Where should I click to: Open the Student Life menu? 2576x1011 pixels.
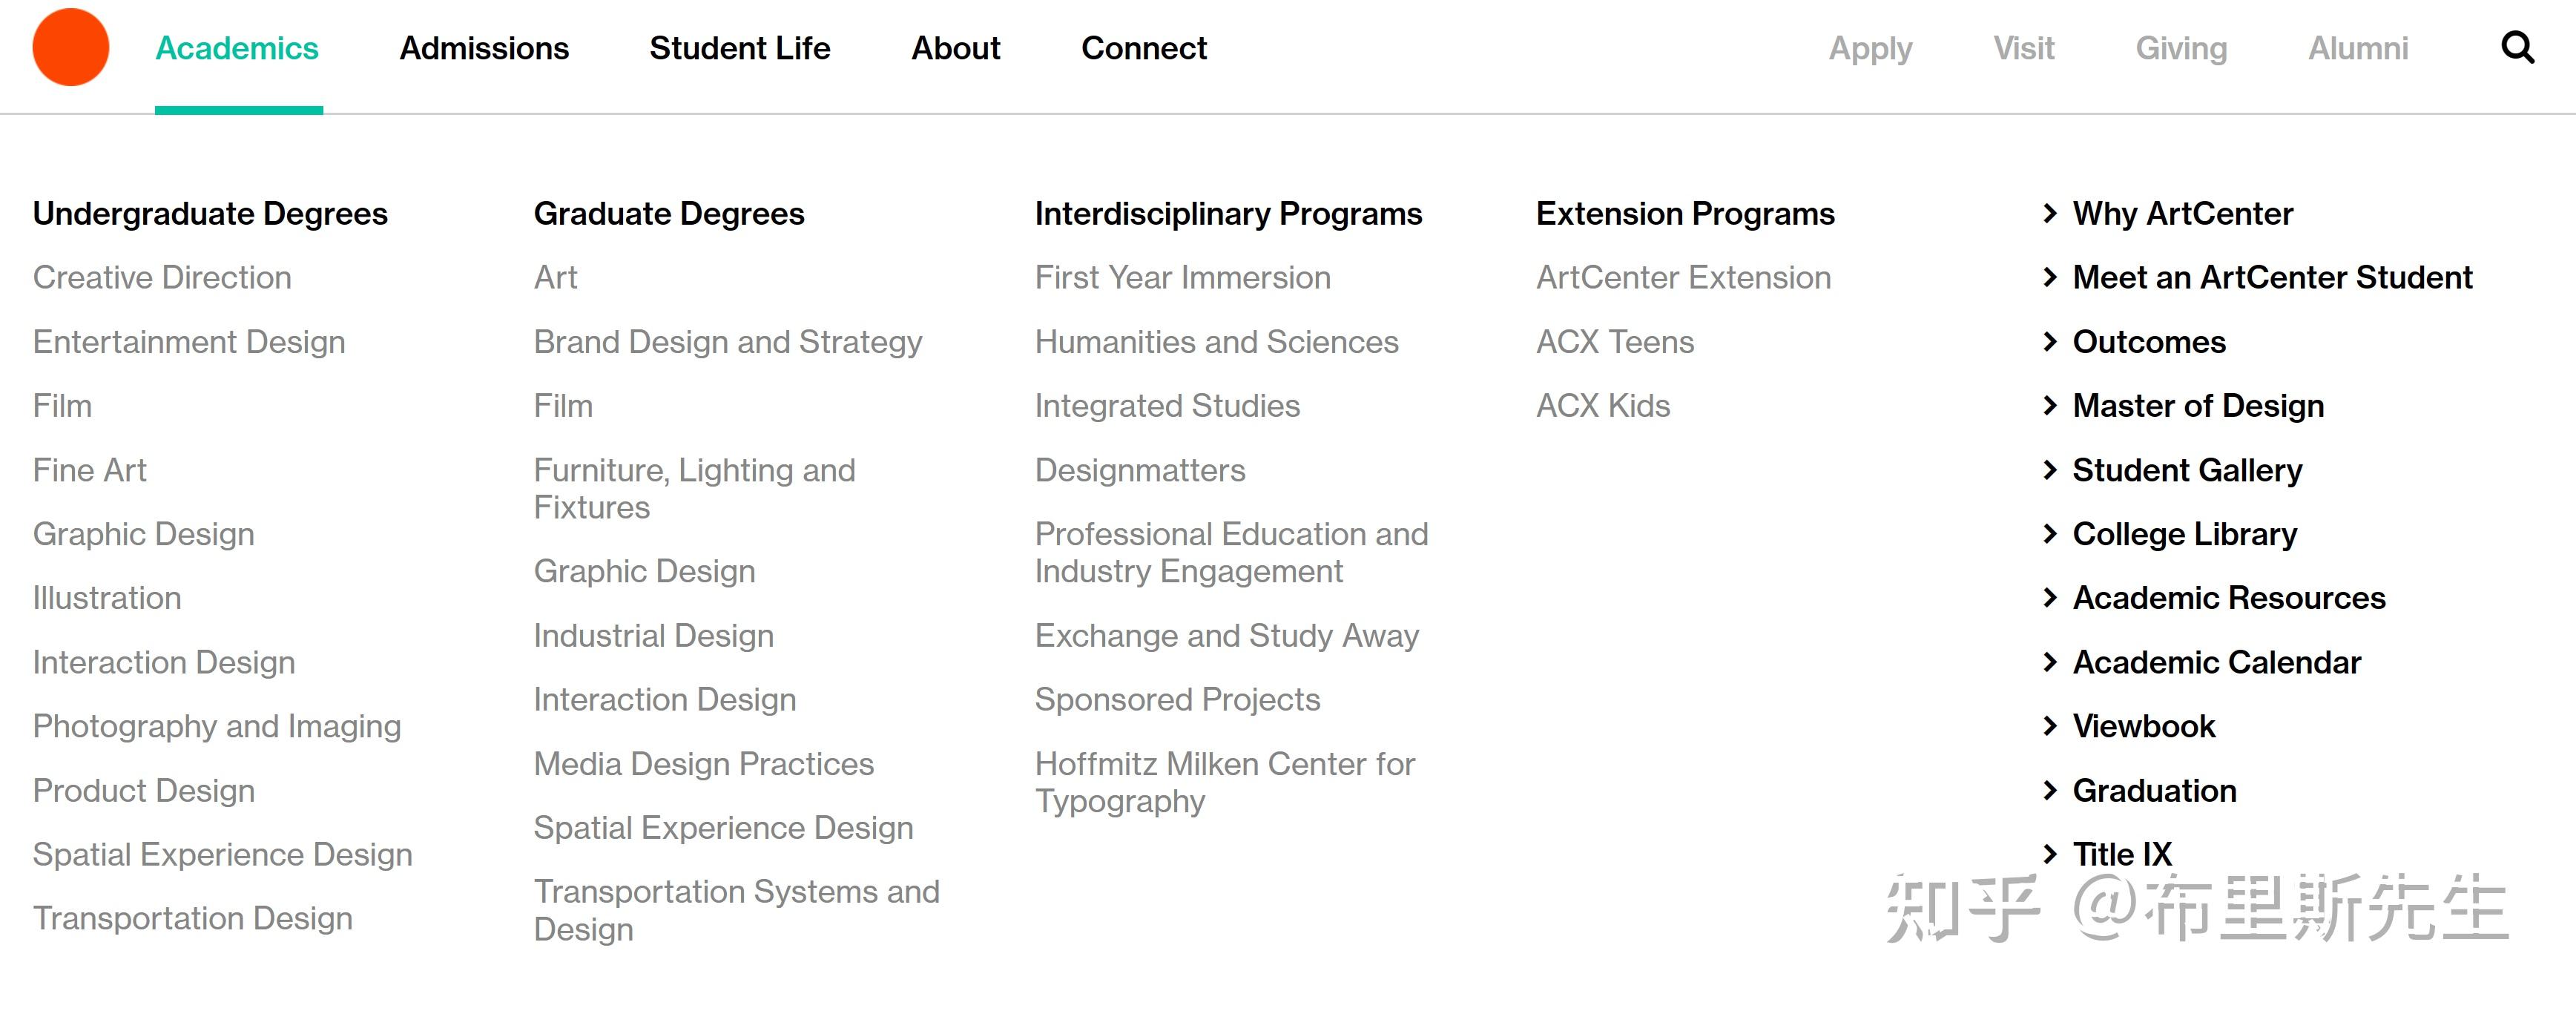click(740, 48)
